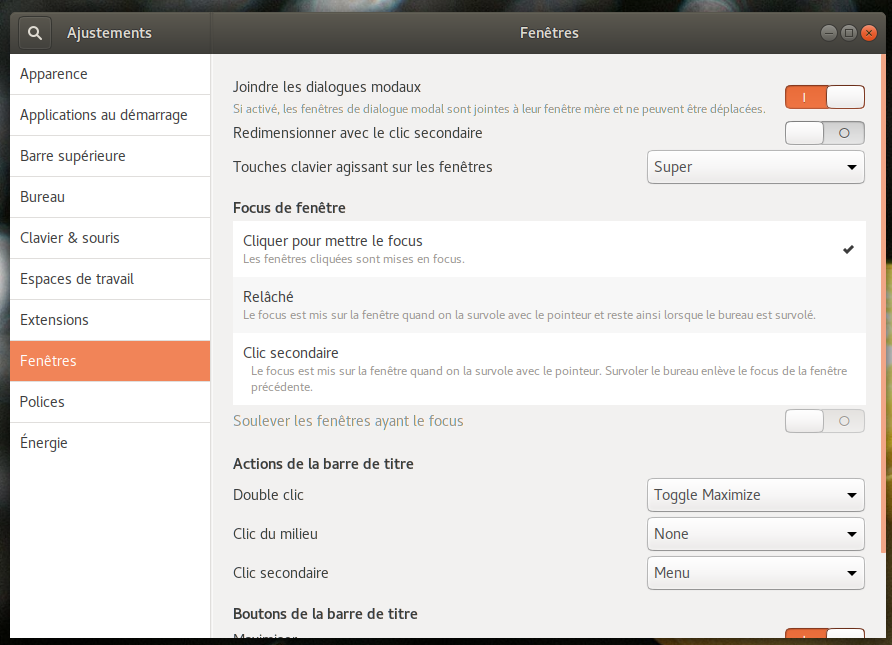Click the Double clic label
This screenshot has width=892, height=645.
pyautogui.click(x=268, y=495)
